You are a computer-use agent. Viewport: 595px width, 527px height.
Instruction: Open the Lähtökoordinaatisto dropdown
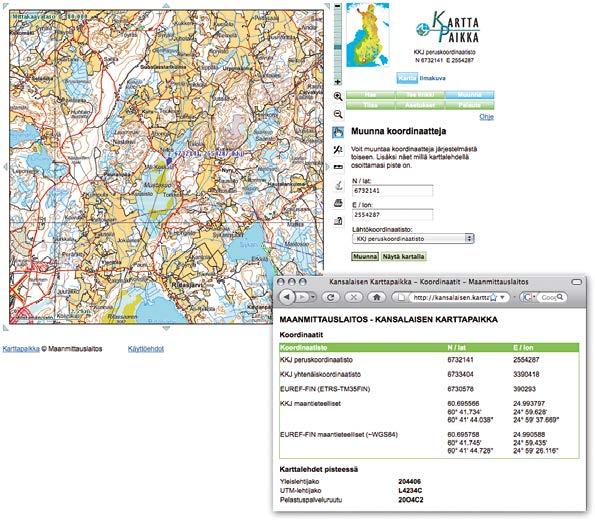coord(412,239)
